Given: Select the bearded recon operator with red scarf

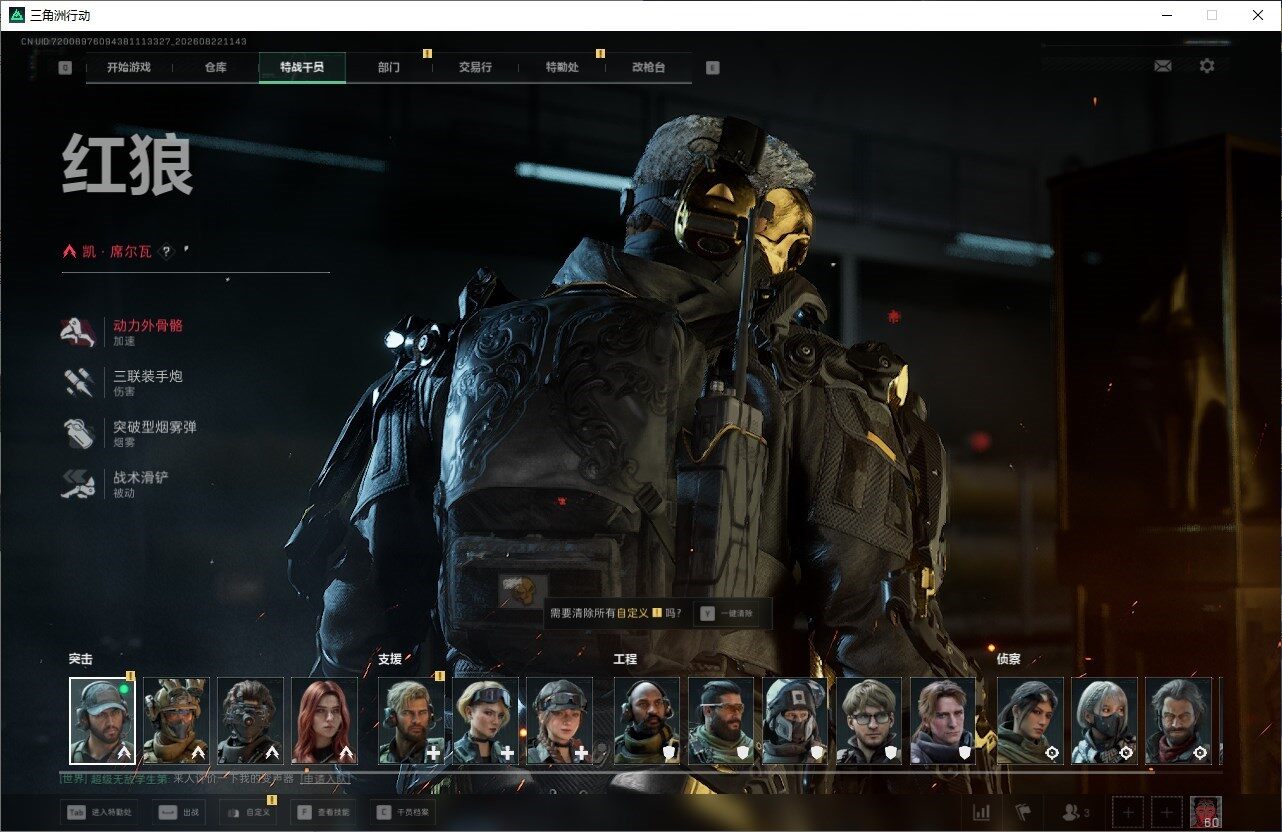Looking at the screenshot, I should (1178, 721).
